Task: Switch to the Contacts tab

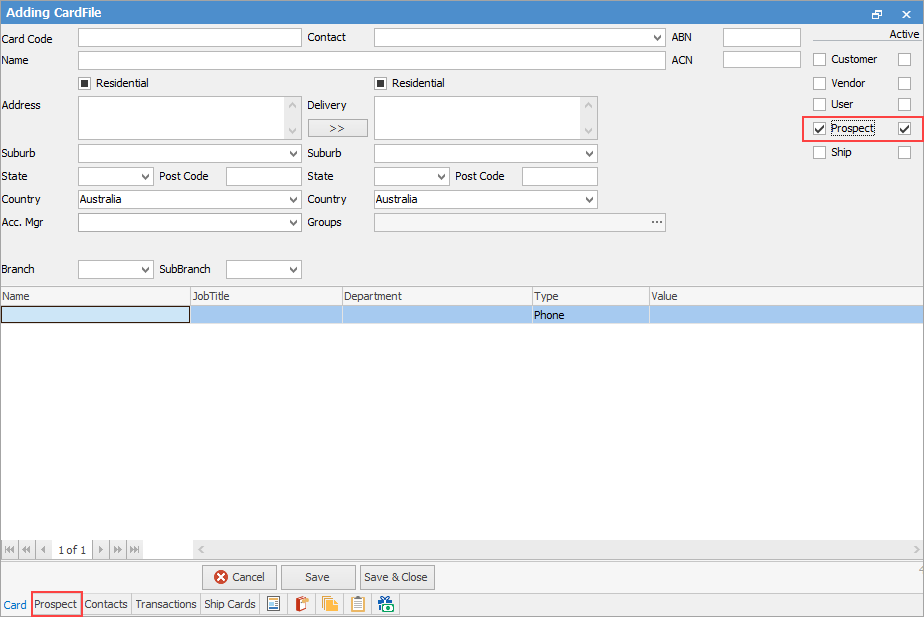Action: point(105,604)
